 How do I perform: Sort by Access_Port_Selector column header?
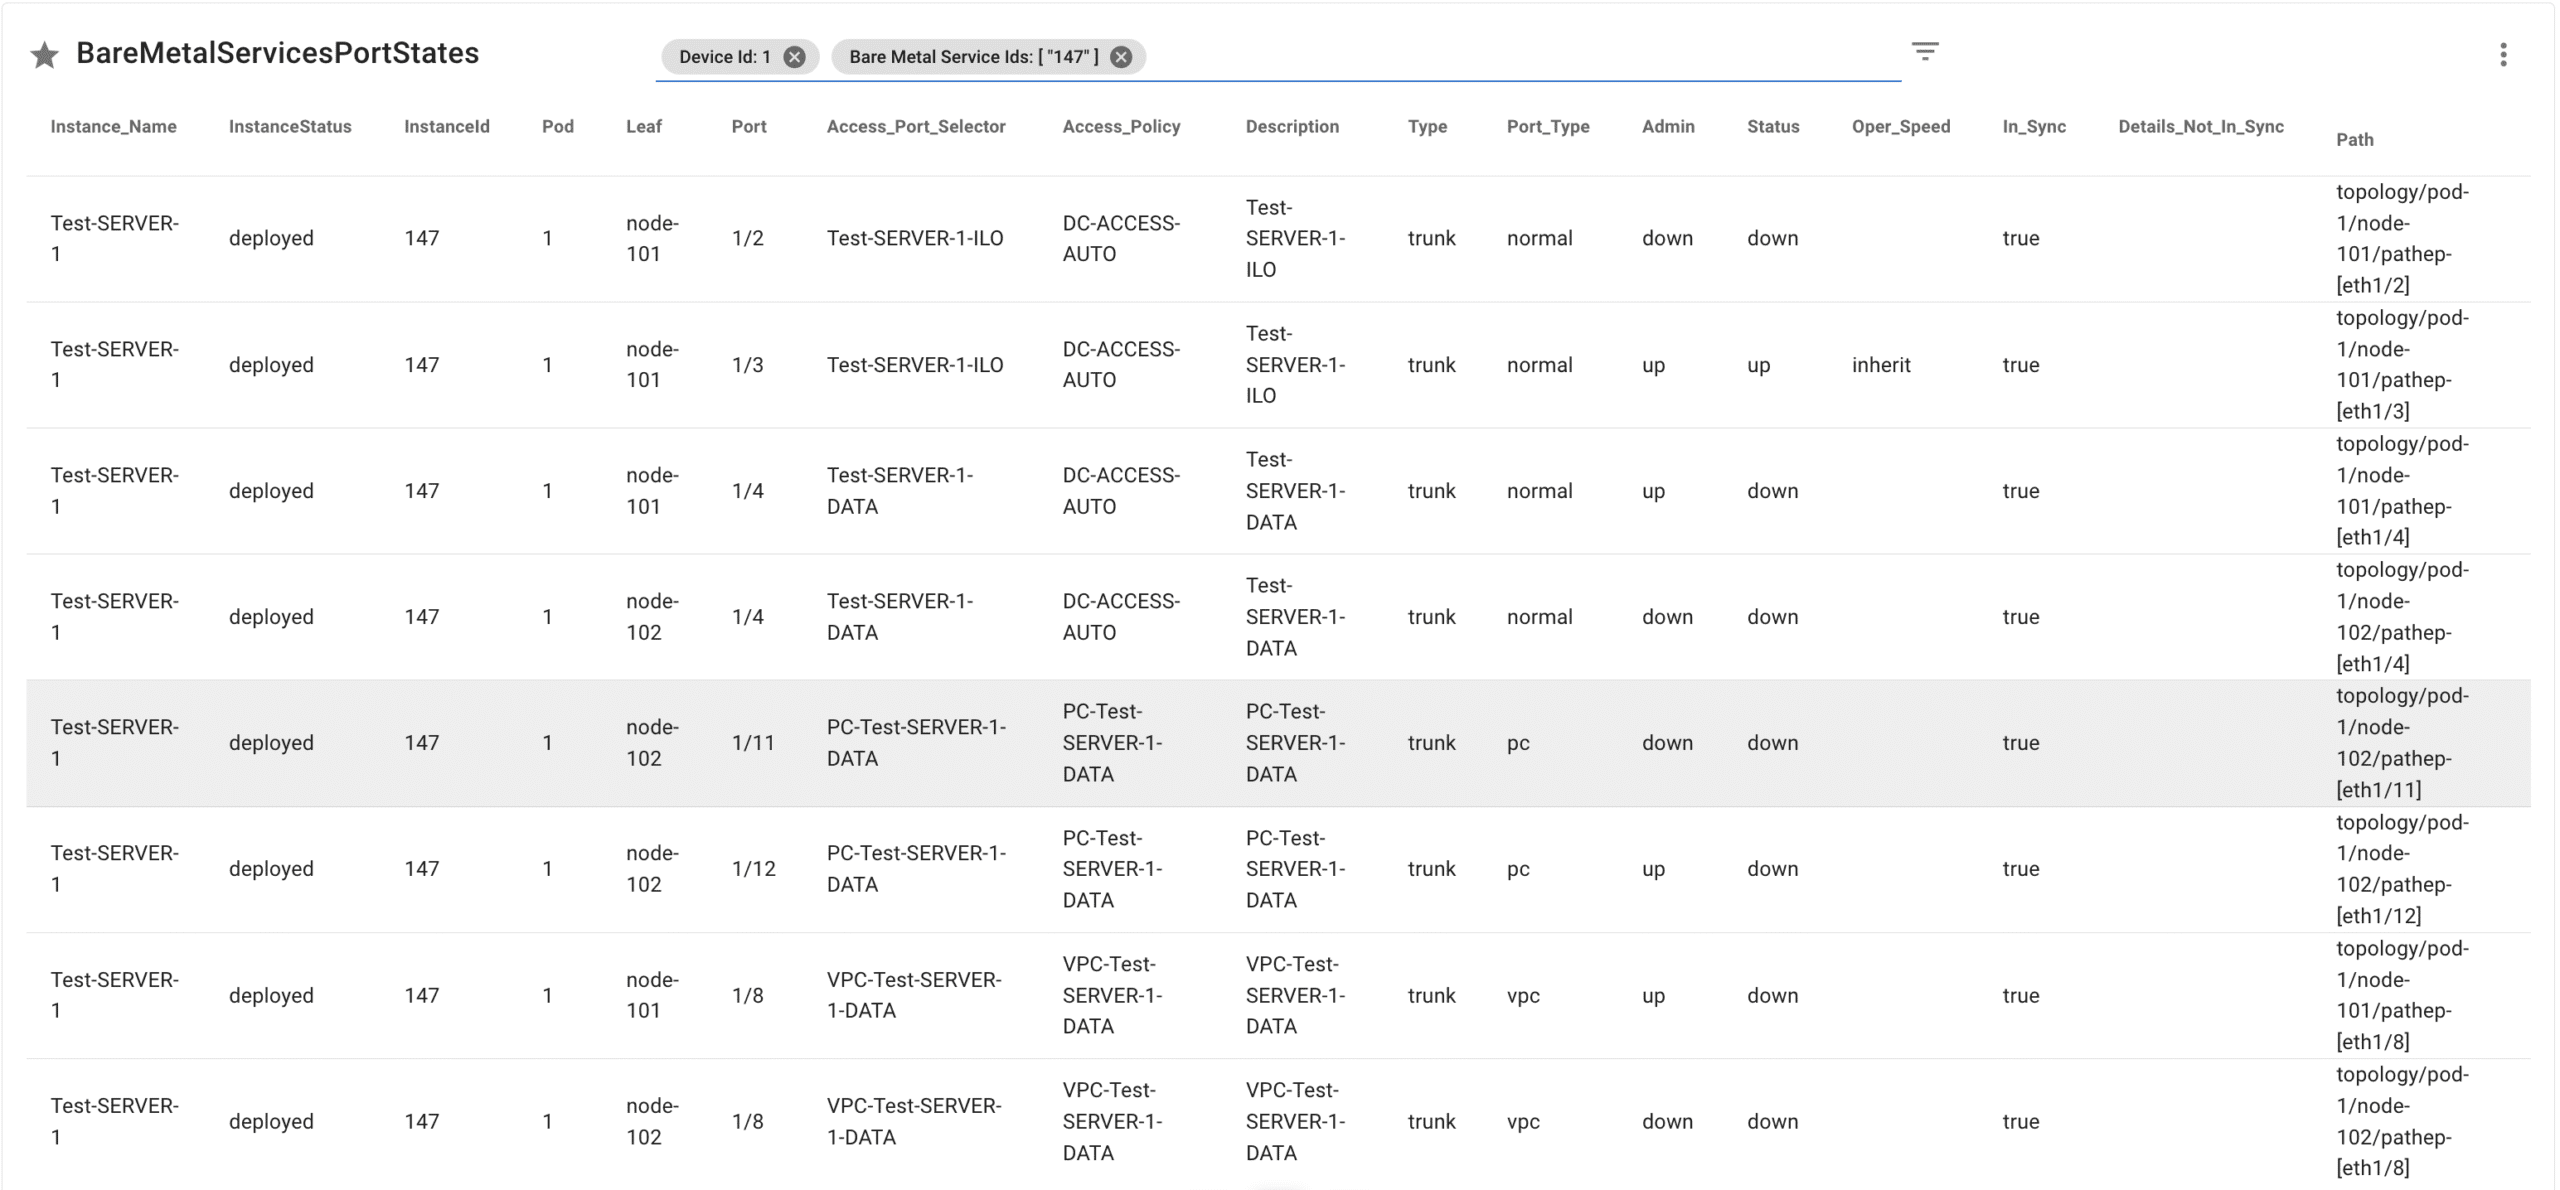tap(915, 126)
